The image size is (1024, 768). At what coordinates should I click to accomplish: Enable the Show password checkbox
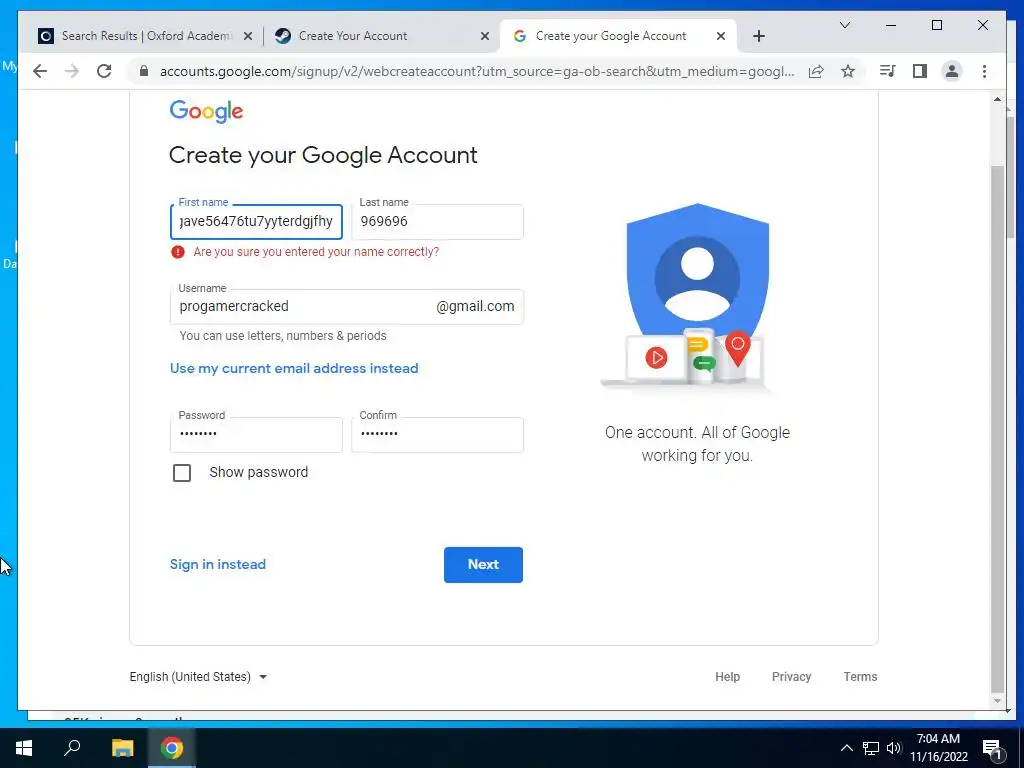coord(182,473)
